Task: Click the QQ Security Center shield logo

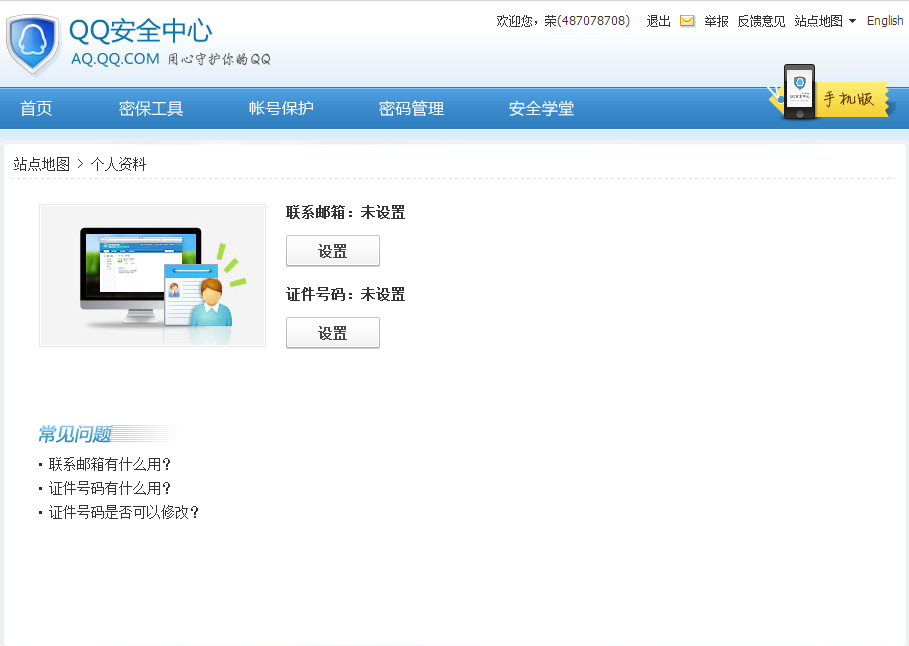Action: pyautogui.click(x=33, y=44)
